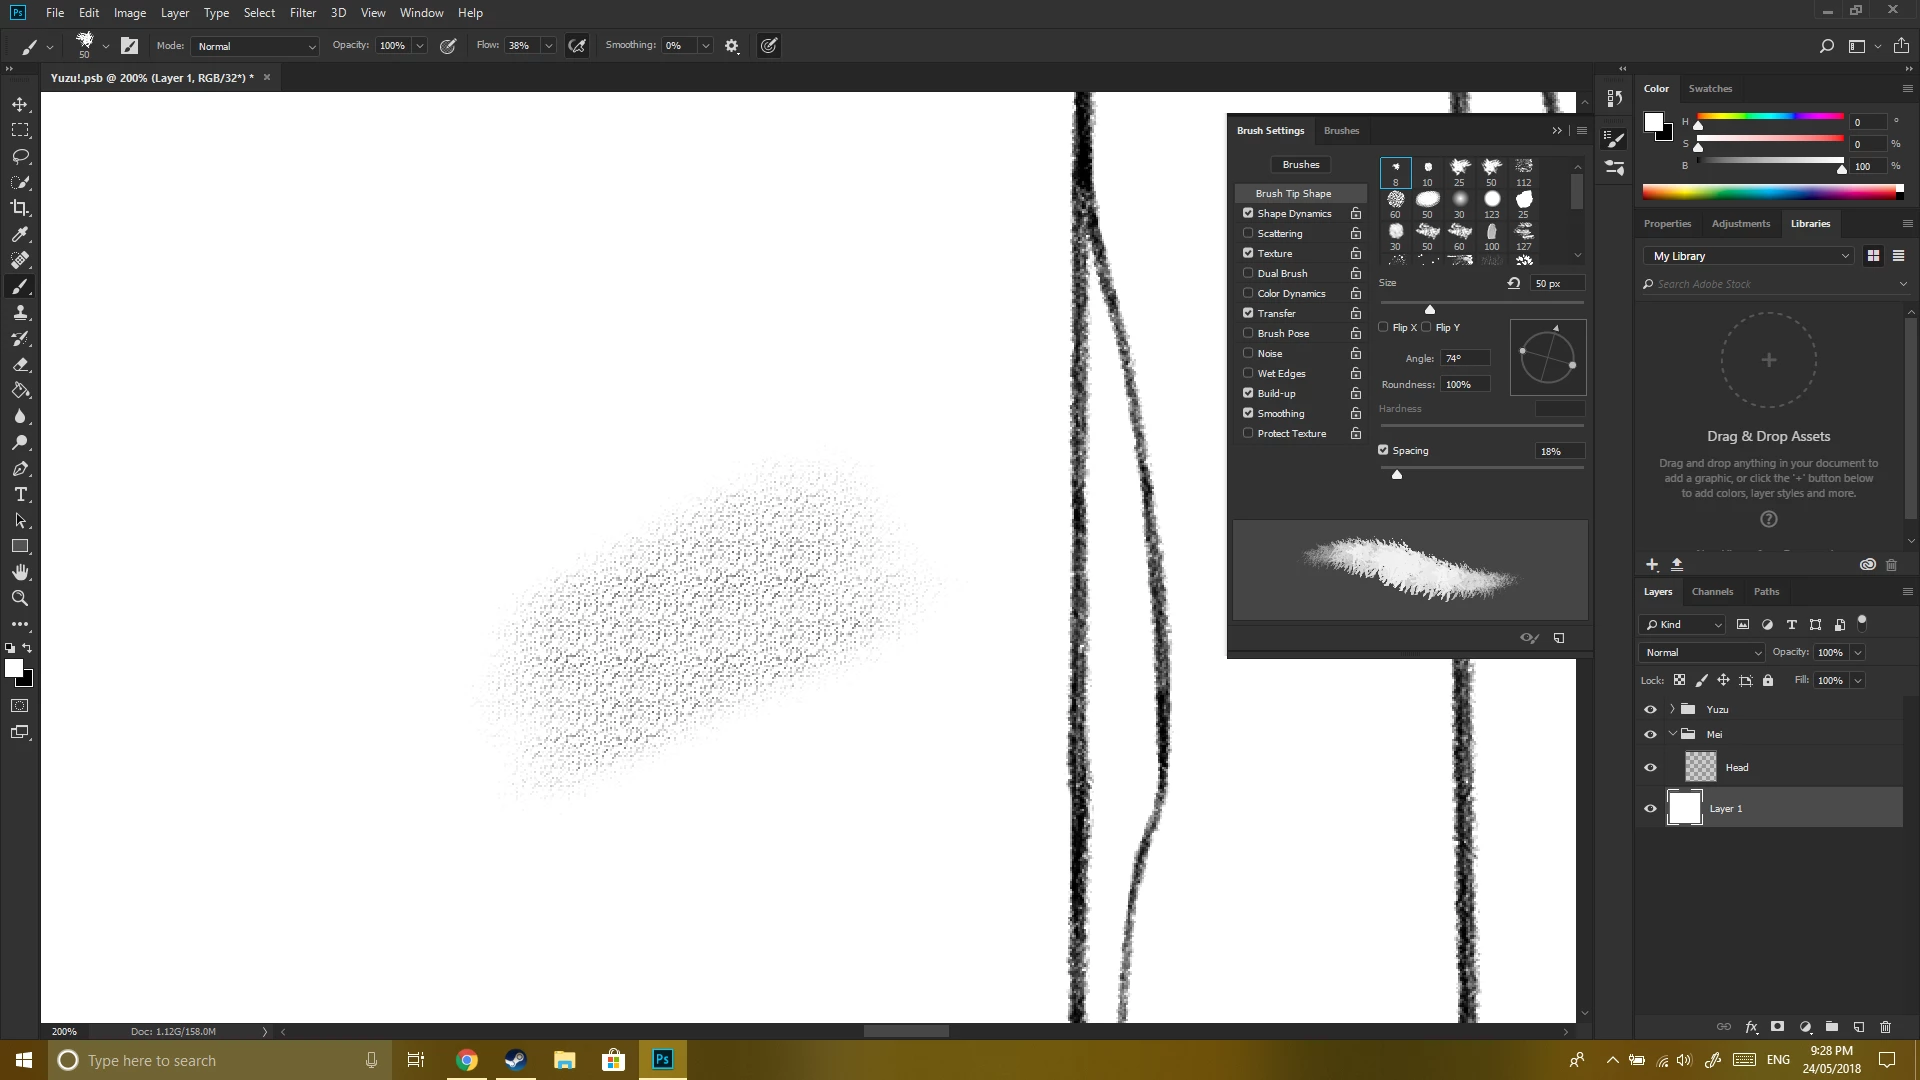Disable the Texture brush option

pyautogui.click(x=1248, y=253)
